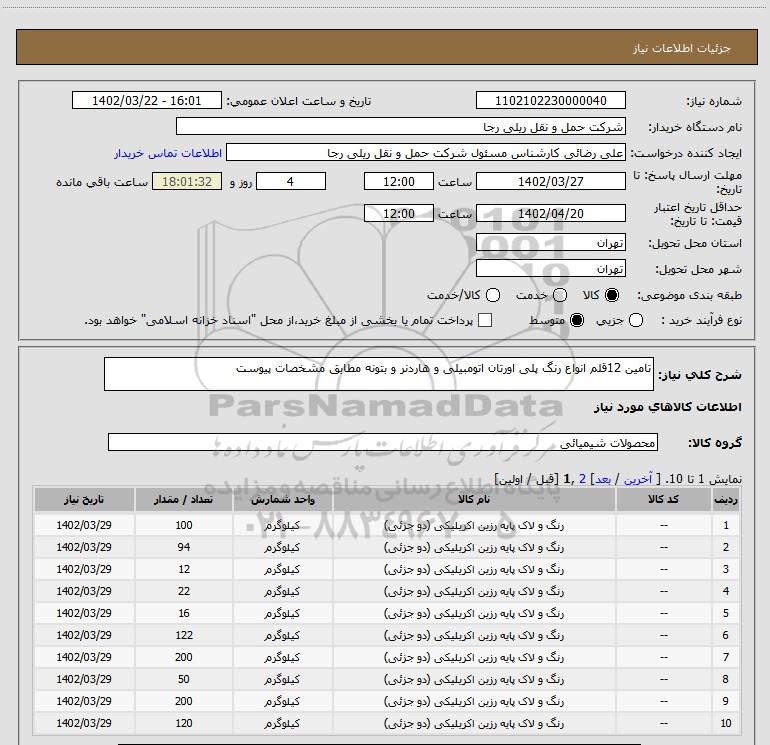Tick the اسناد خزانه اسلامی payment checkbox
This screenshot has height=745, width=770.
pos(485,320)
